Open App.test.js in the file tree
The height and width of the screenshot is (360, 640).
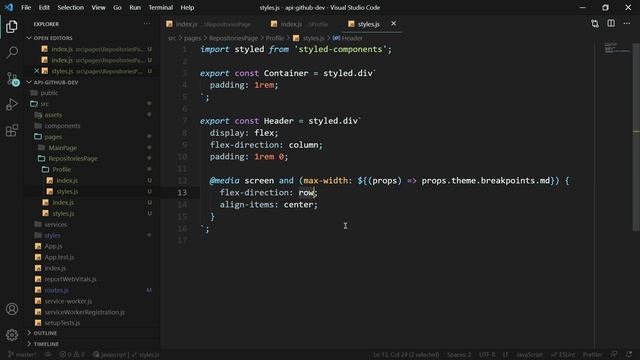click(60, 257)
